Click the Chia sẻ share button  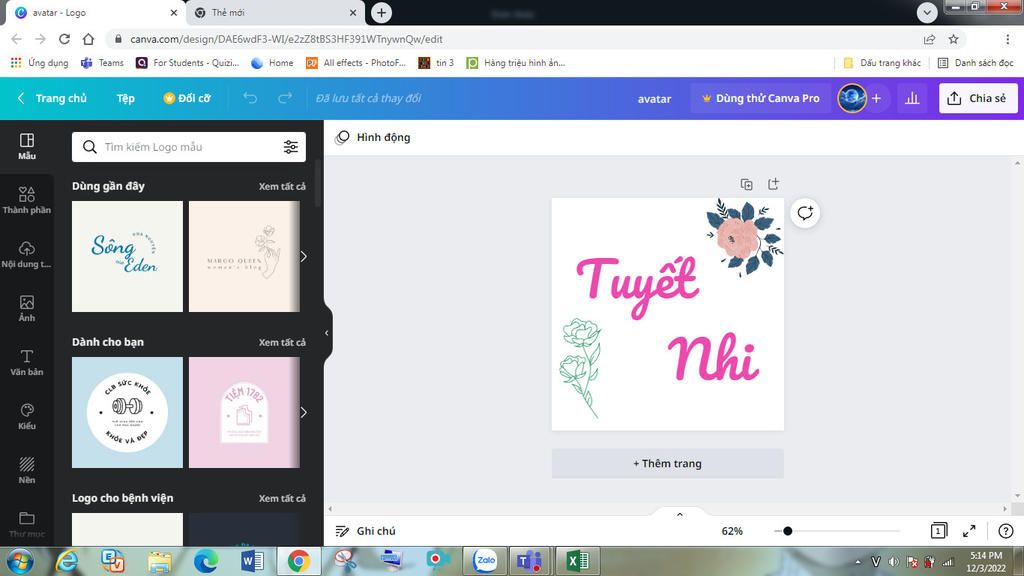(978, 98)
